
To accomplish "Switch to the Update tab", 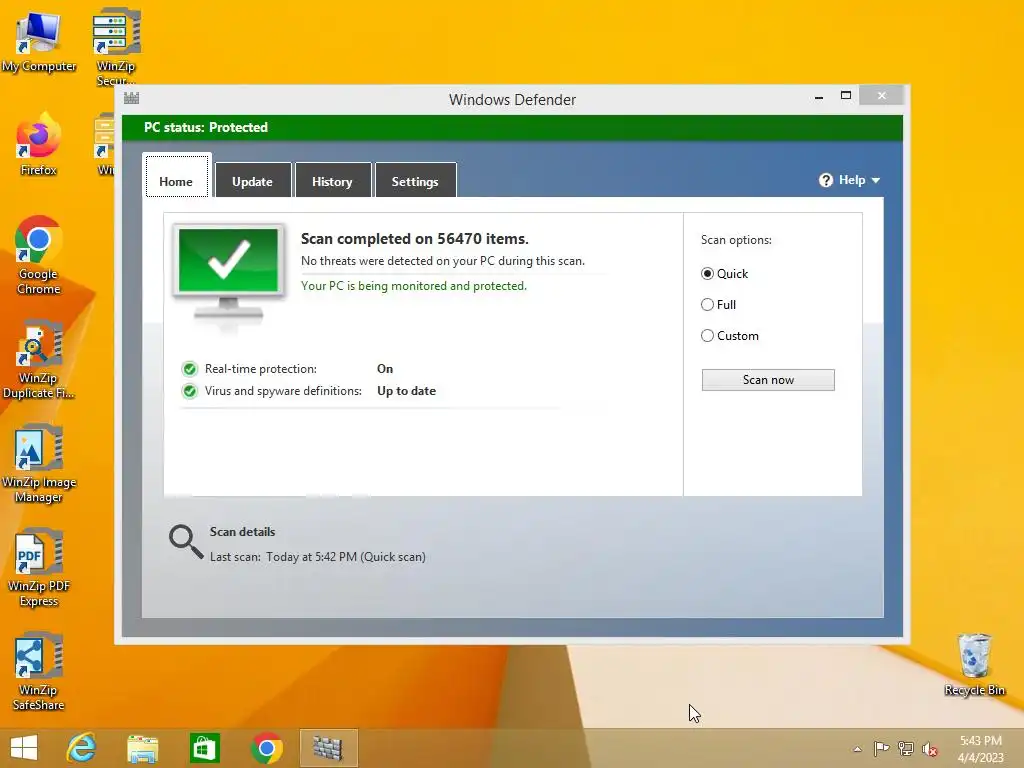I will click(x=253, y=180).
